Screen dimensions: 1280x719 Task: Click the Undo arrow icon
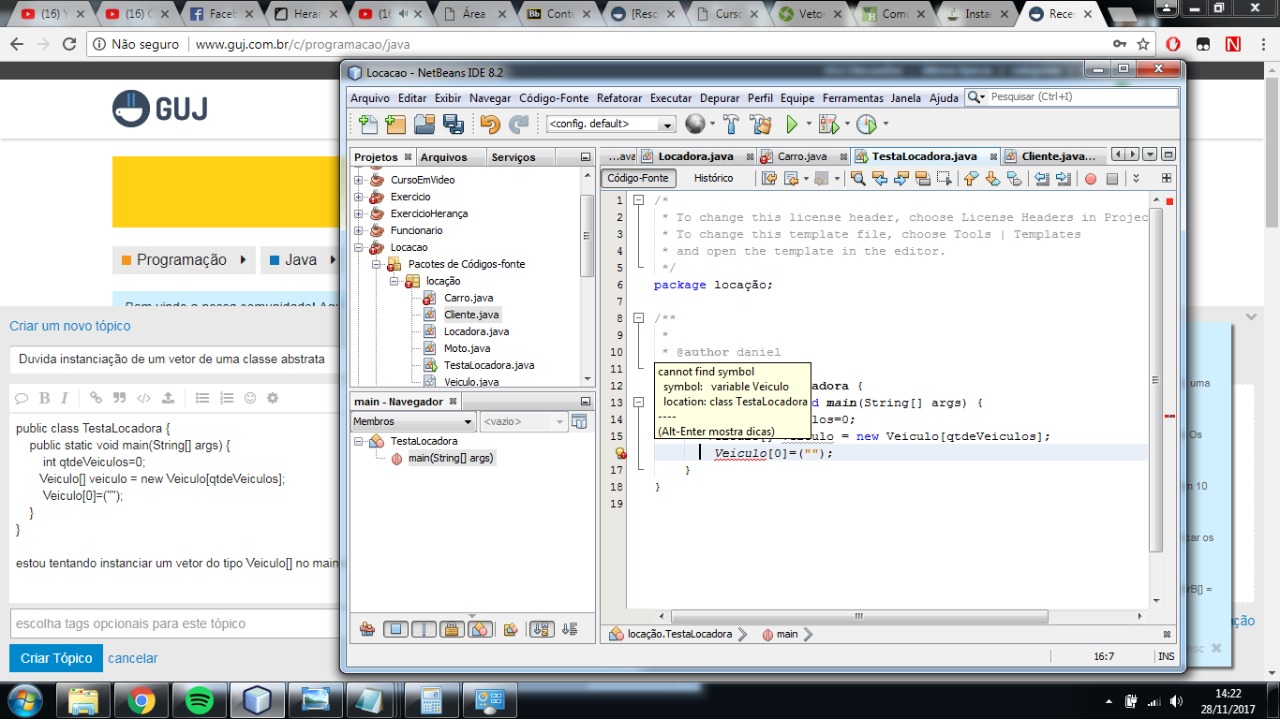pyautogui.click(x=489, y=124)
